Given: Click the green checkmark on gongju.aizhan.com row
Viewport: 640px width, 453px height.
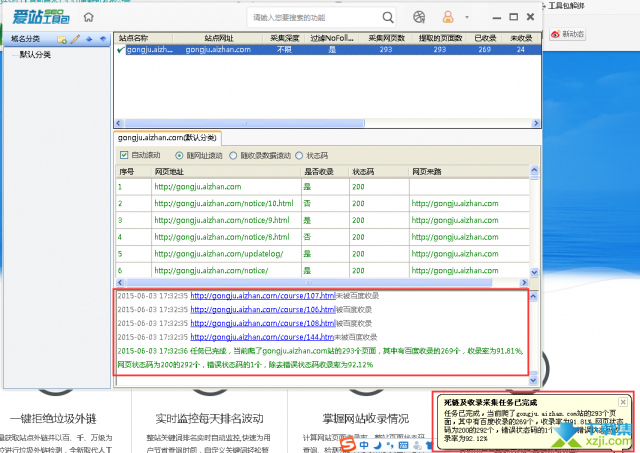Looking at the screenshot, I should [120, 50].
